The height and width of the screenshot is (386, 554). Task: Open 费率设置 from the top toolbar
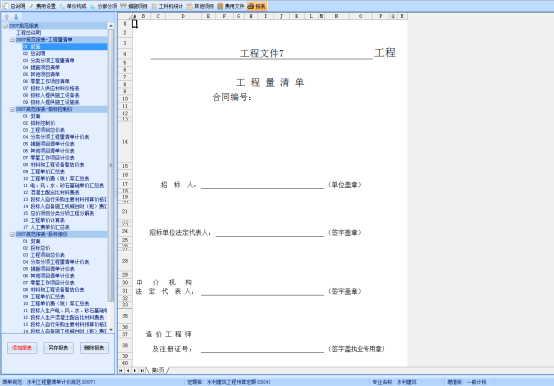pos(42,6)
